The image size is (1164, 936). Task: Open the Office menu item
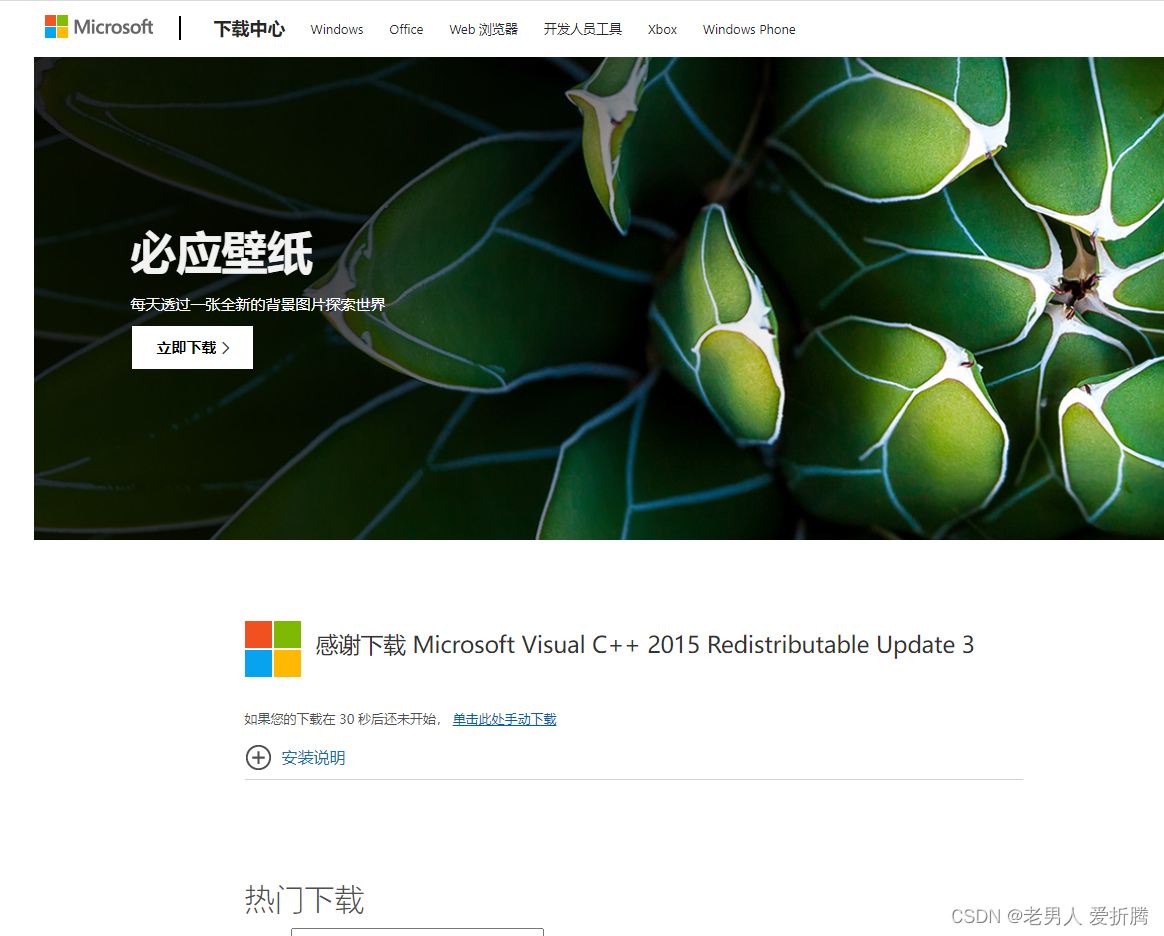pyautogui.click(x=406, y=30)
